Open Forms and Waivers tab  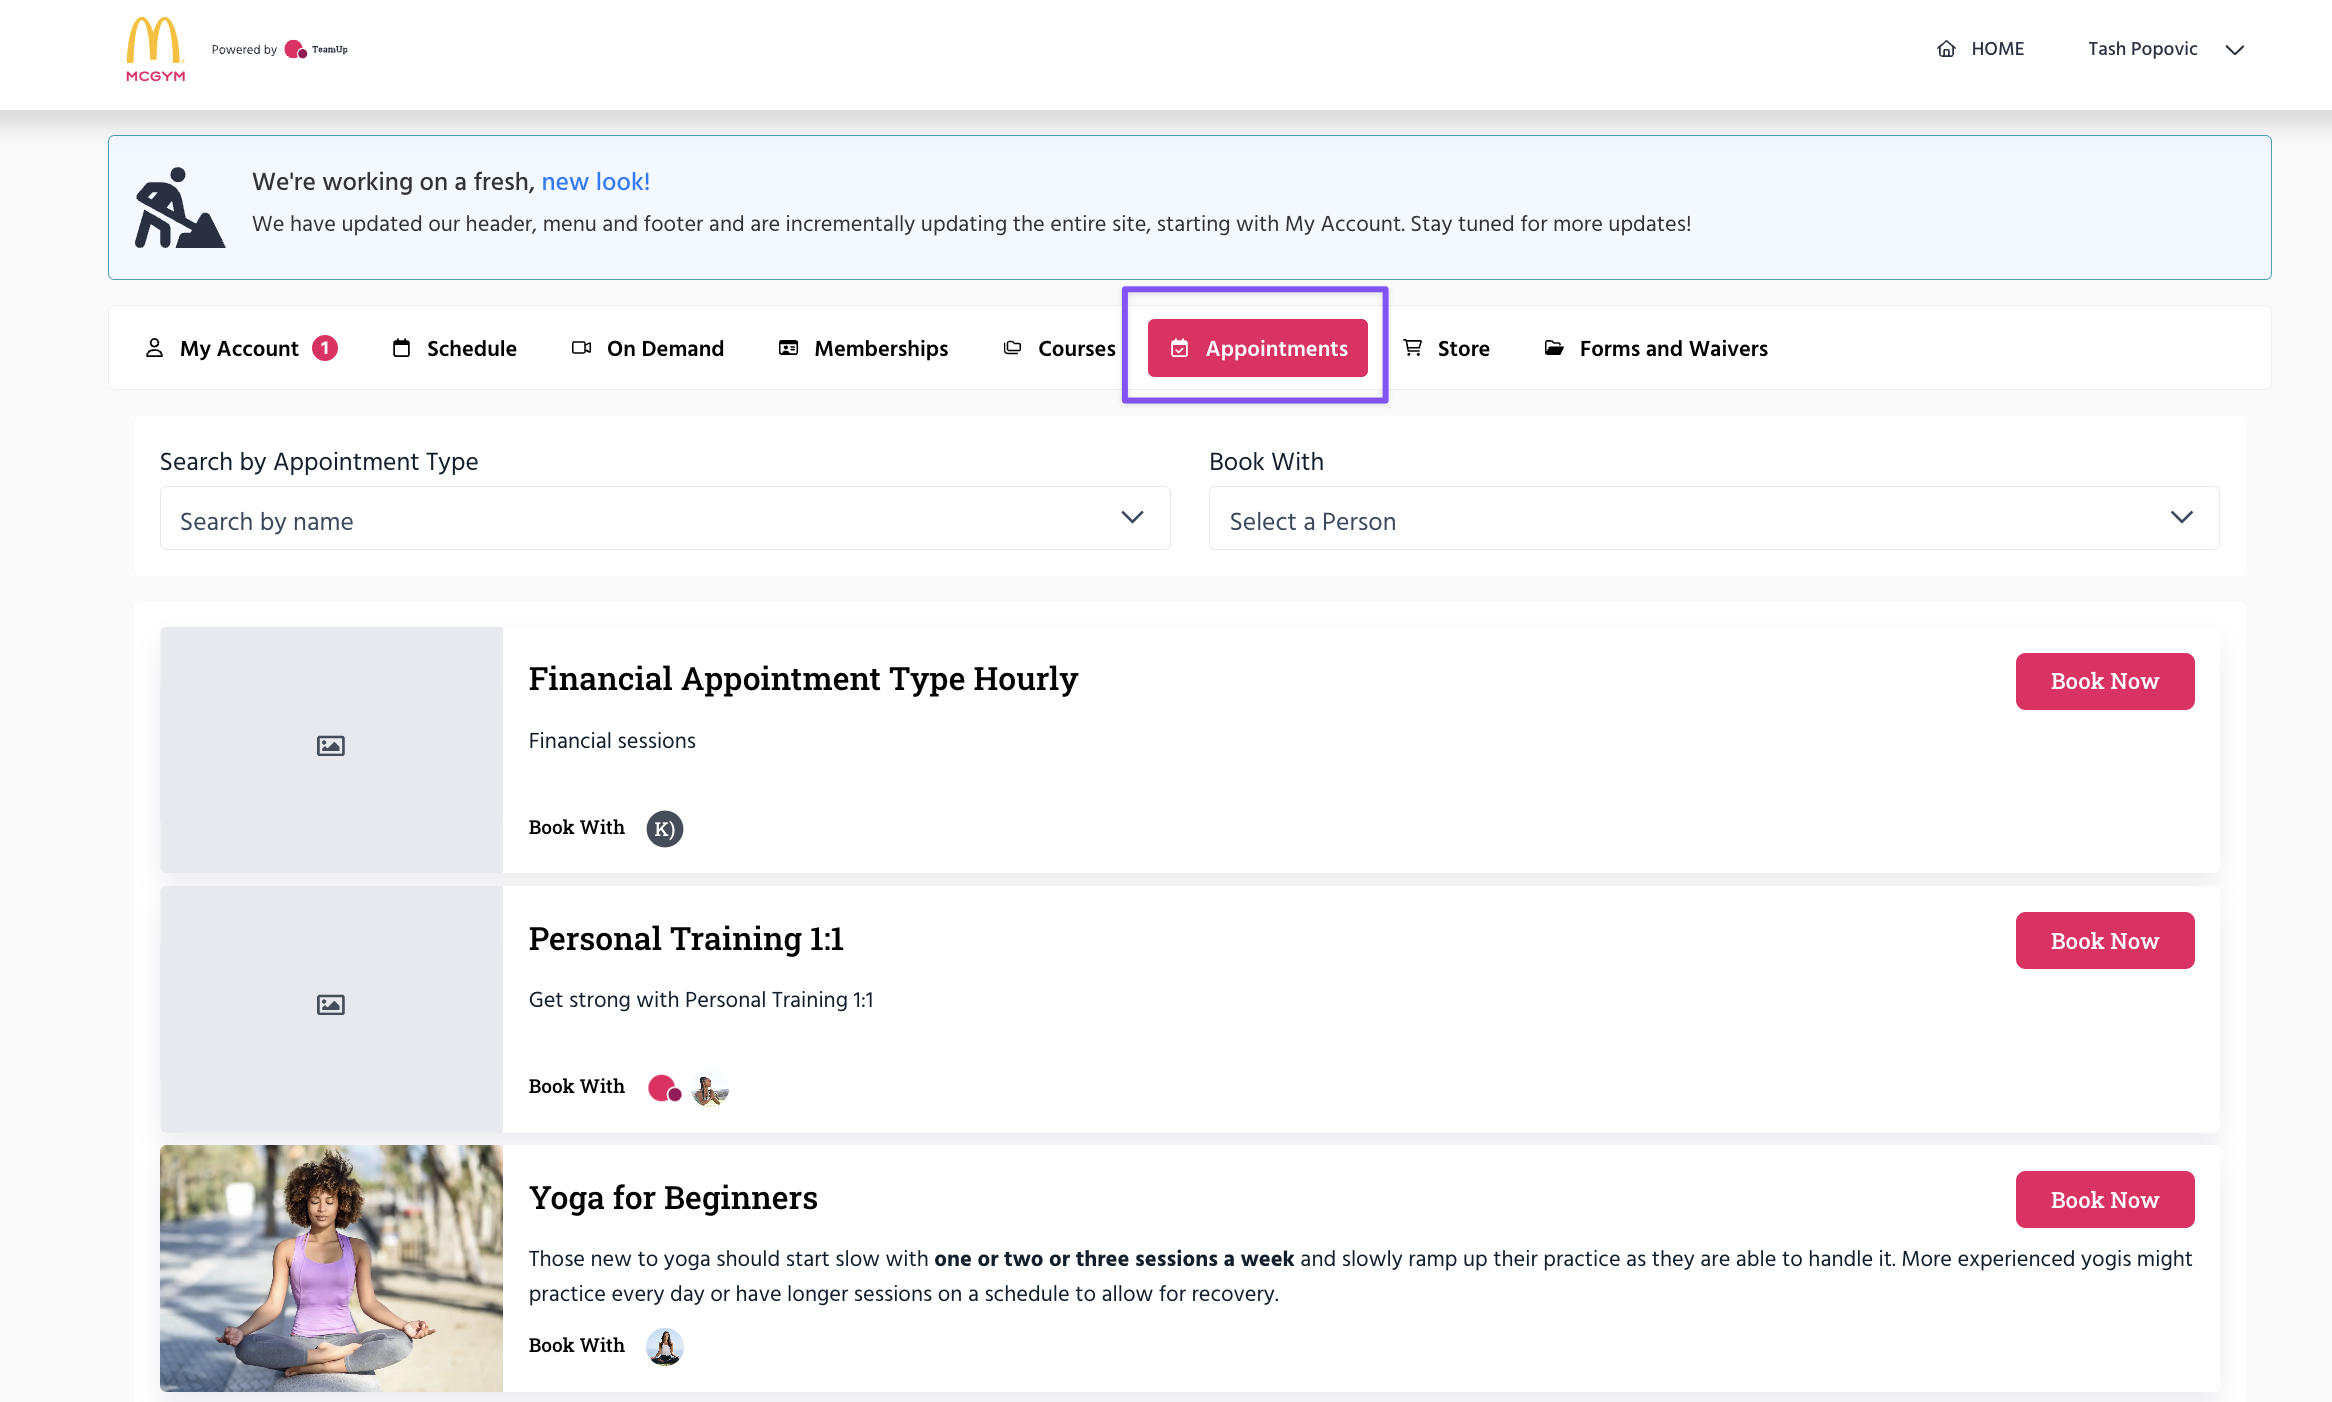[x=1656, y=348]
